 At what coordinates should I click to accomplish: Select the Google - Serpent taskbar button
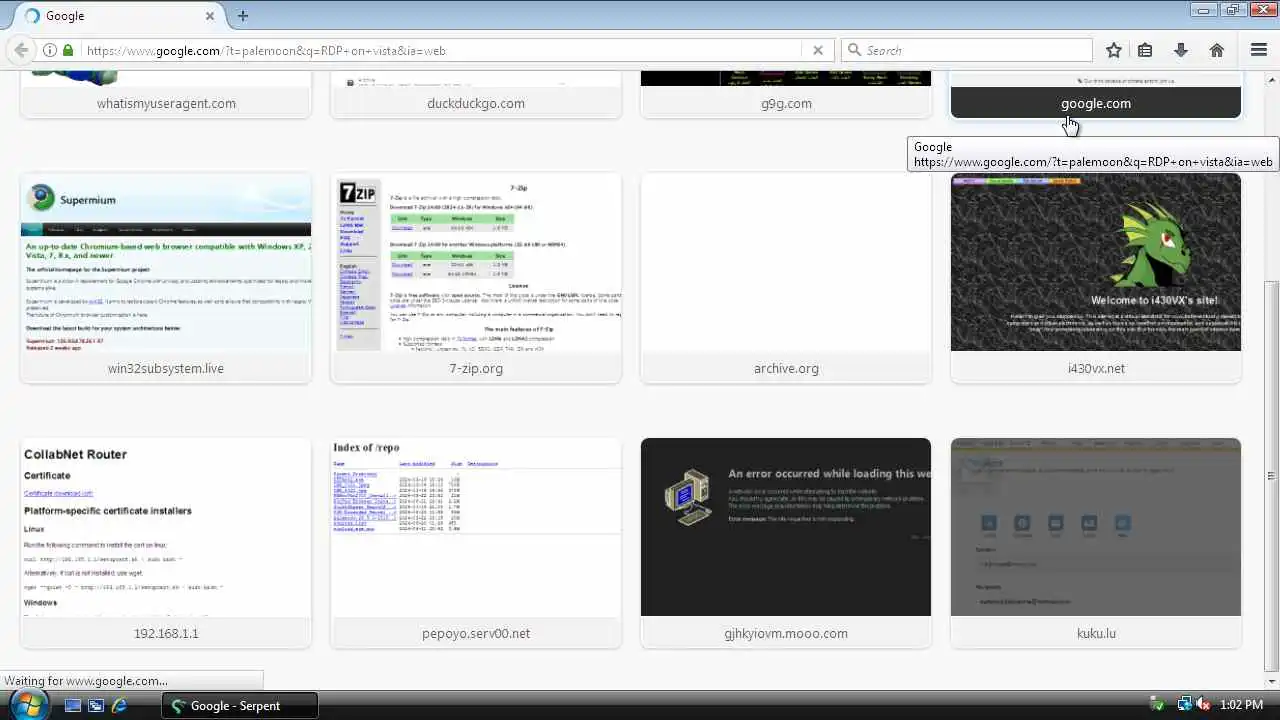(x=240, y=705)
